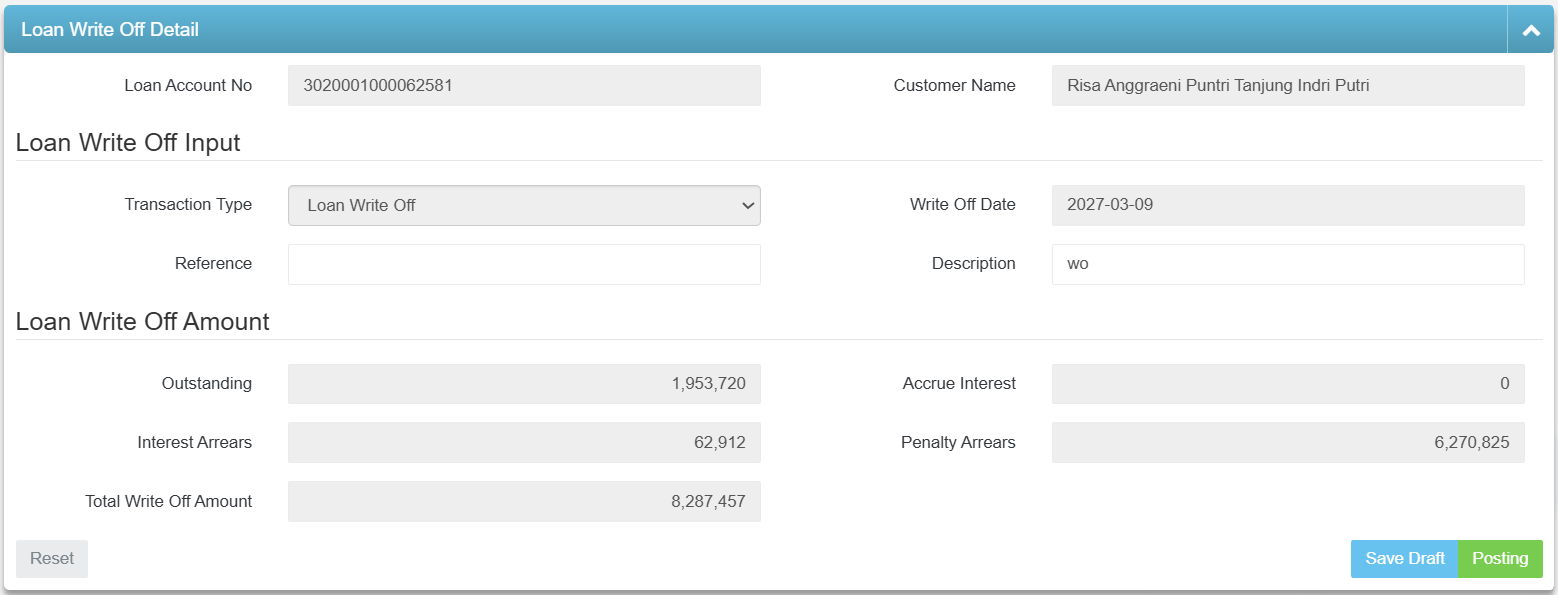
Task: Select the Interest Arrears amount field
Action: click(524, 442)
